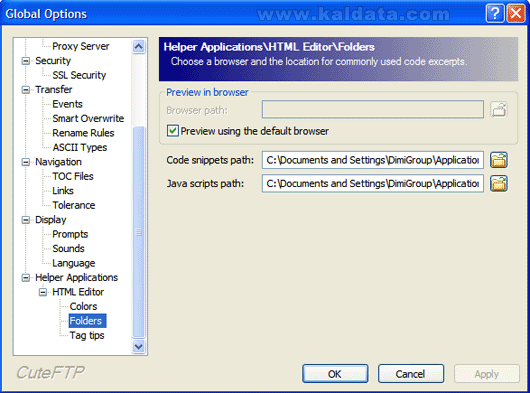Viewport: 530px width, 393px height.
Task: Select Links under Navigation
Action: pos(63,191)
